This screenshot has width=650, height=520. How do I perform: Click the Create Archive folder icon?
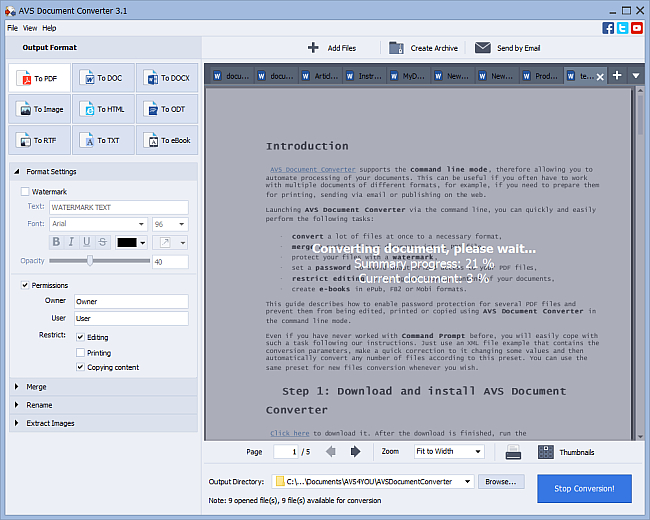pyautogui.click(x=396, y=48)
